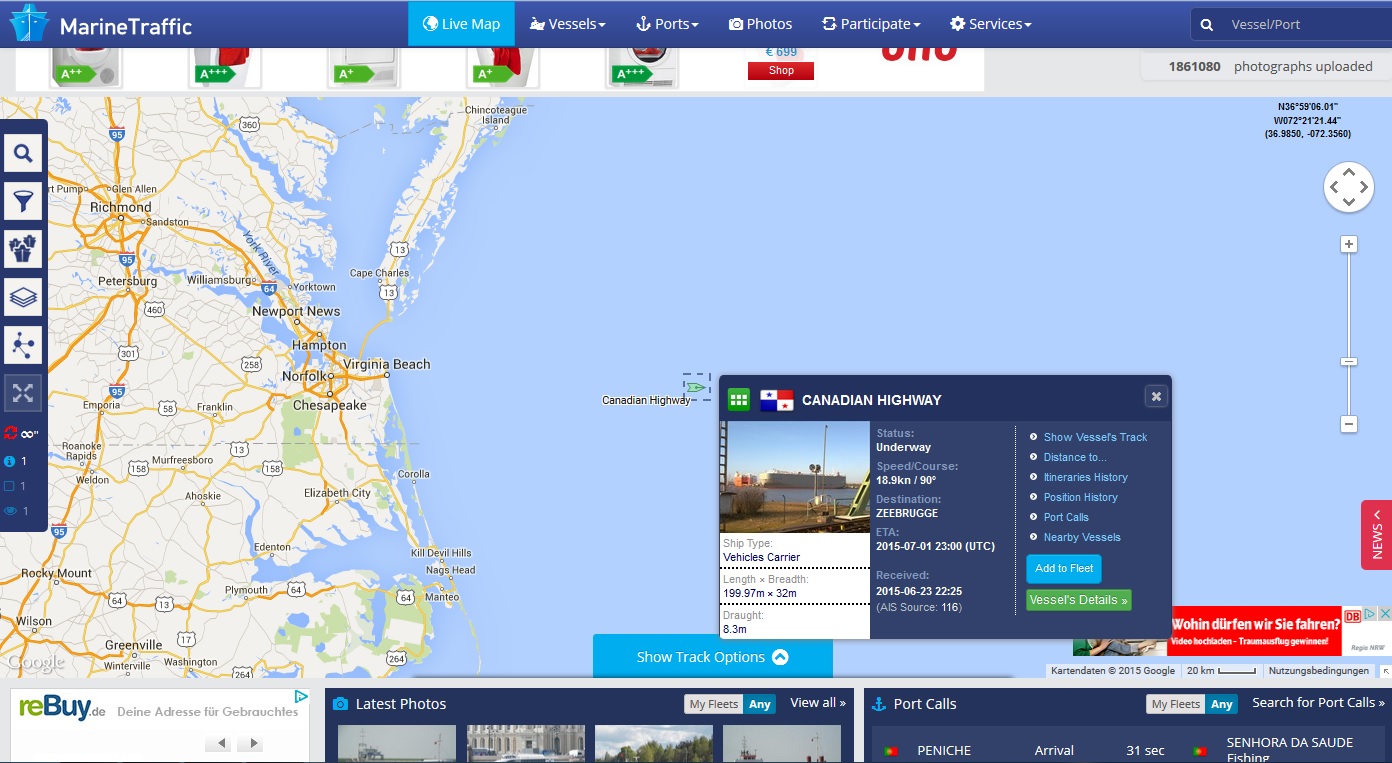Image resolution: width=1392 pixels, height=763 pixels.
Task: Open Show Vessel's Track link
Action: [1095, 437]
